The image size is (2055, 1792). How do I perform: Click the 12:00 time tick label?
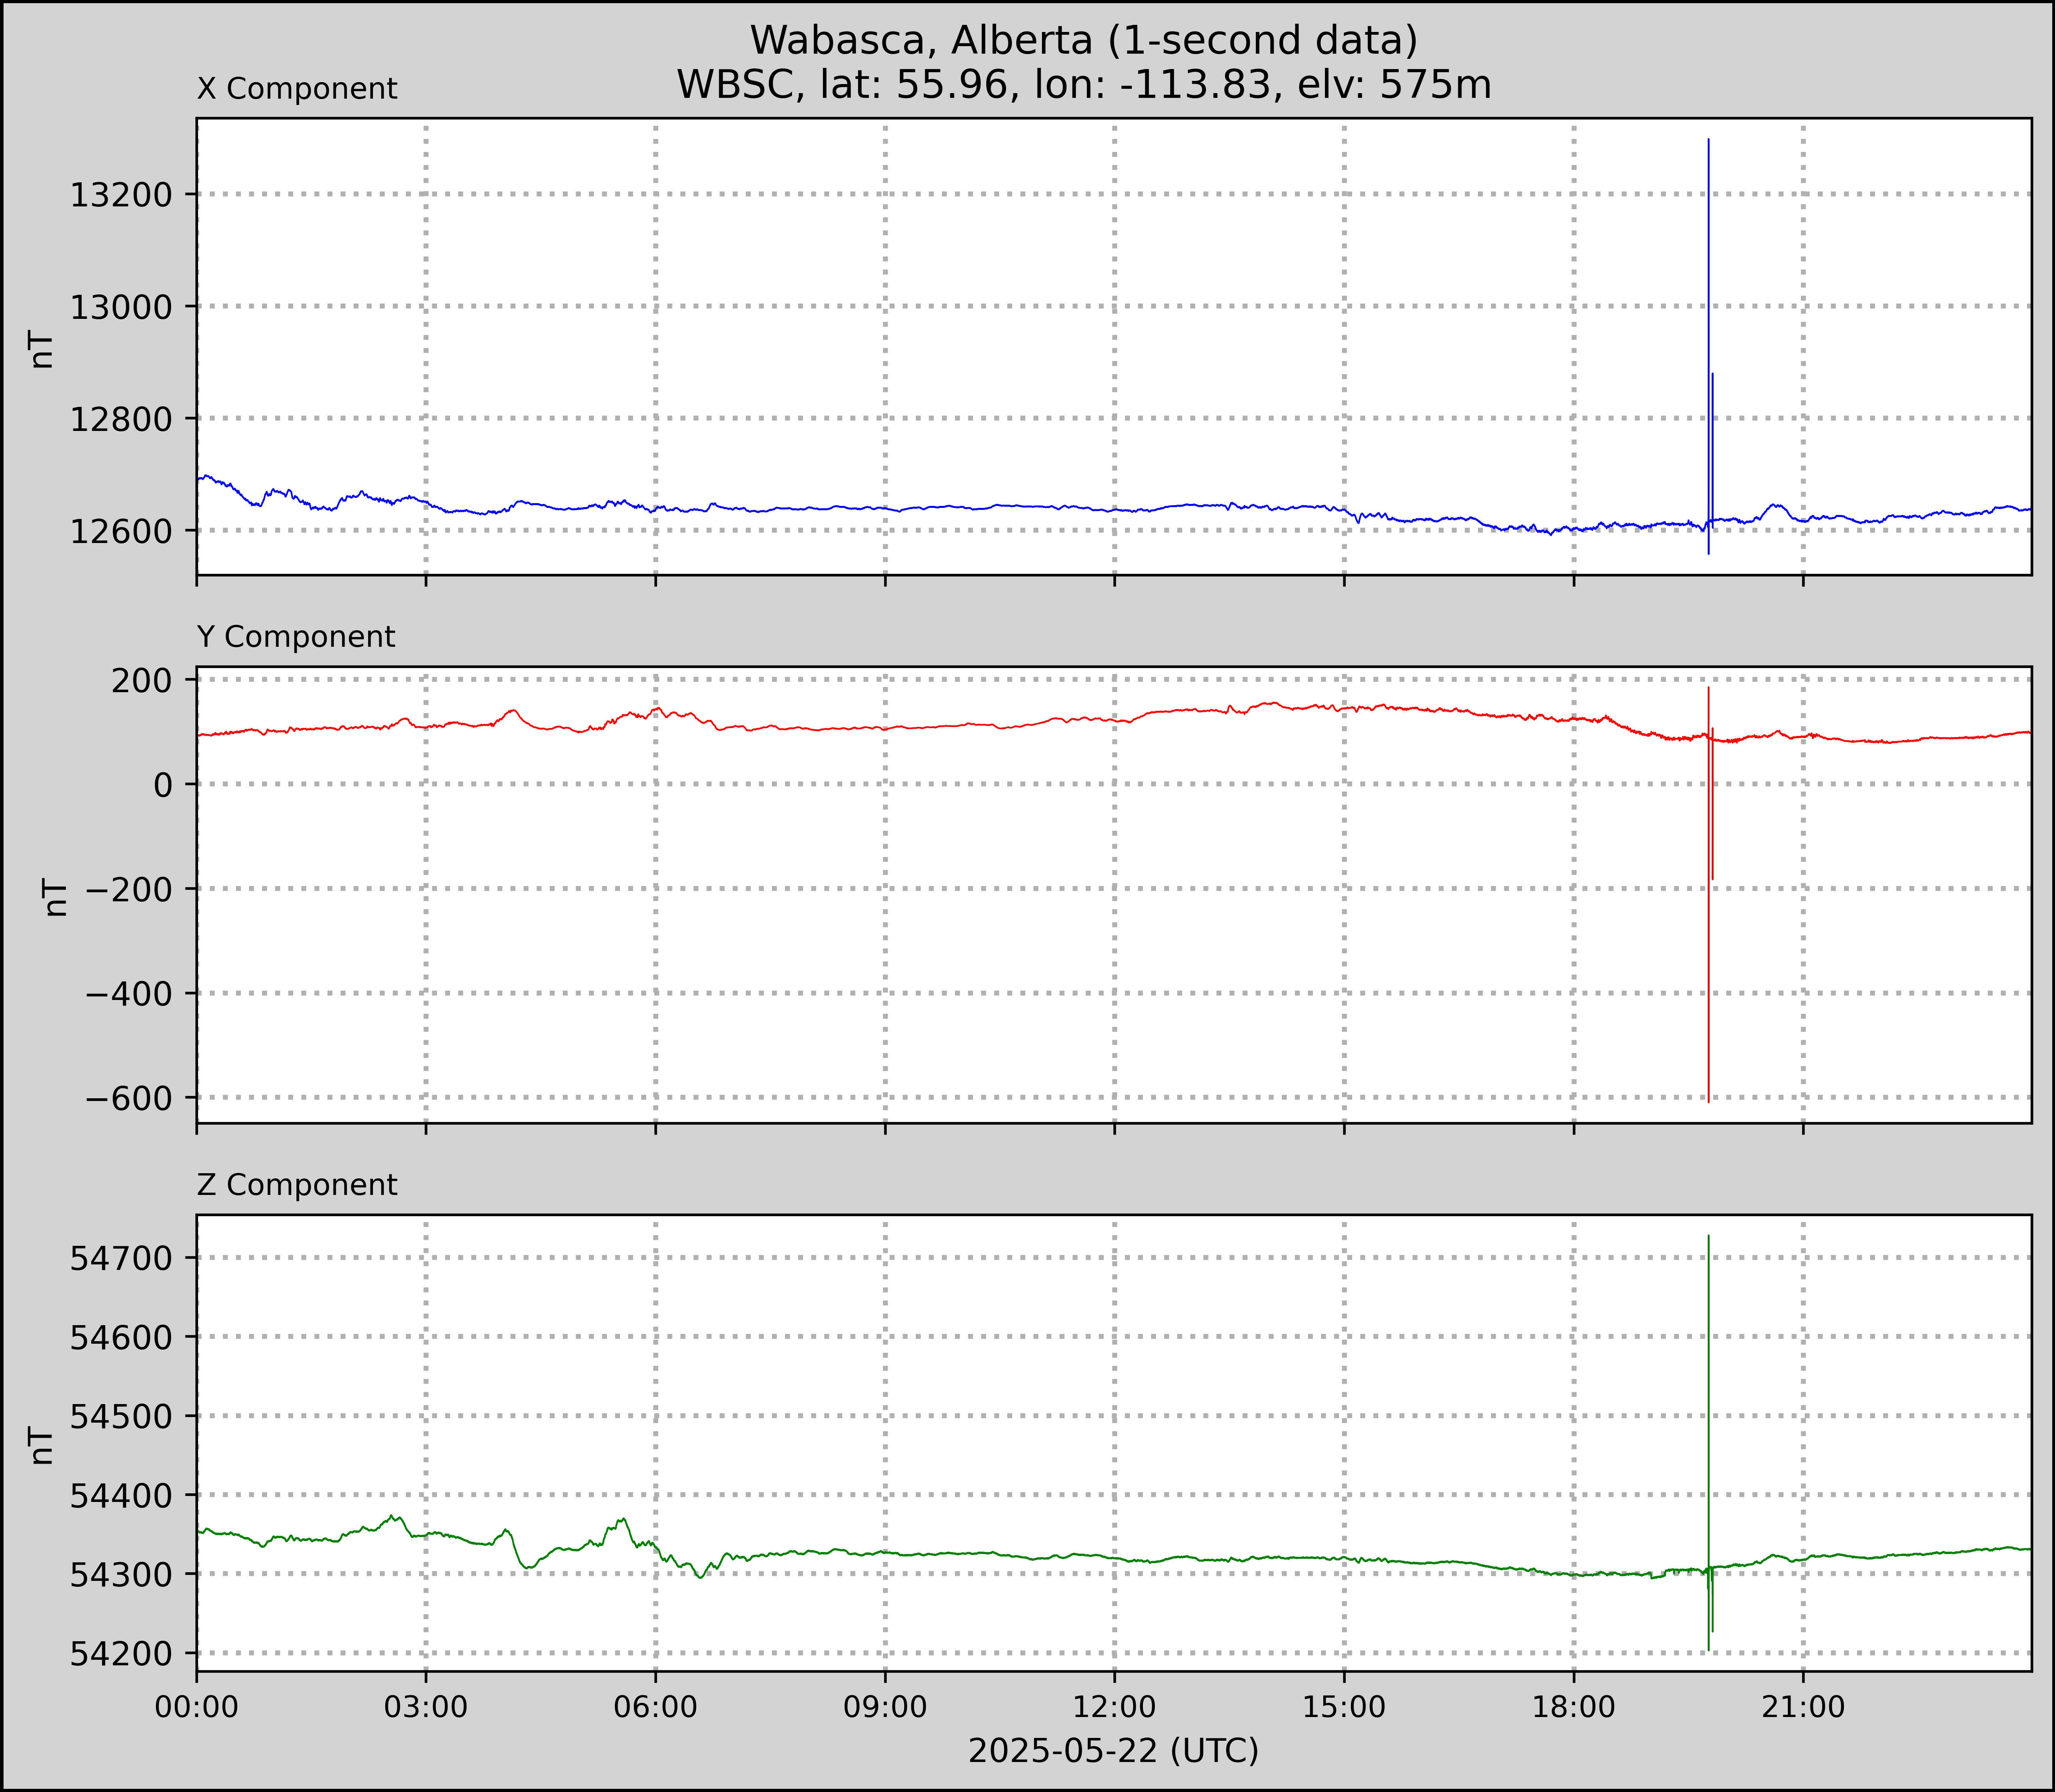pyautogui.click(x=1115, y=1707)
